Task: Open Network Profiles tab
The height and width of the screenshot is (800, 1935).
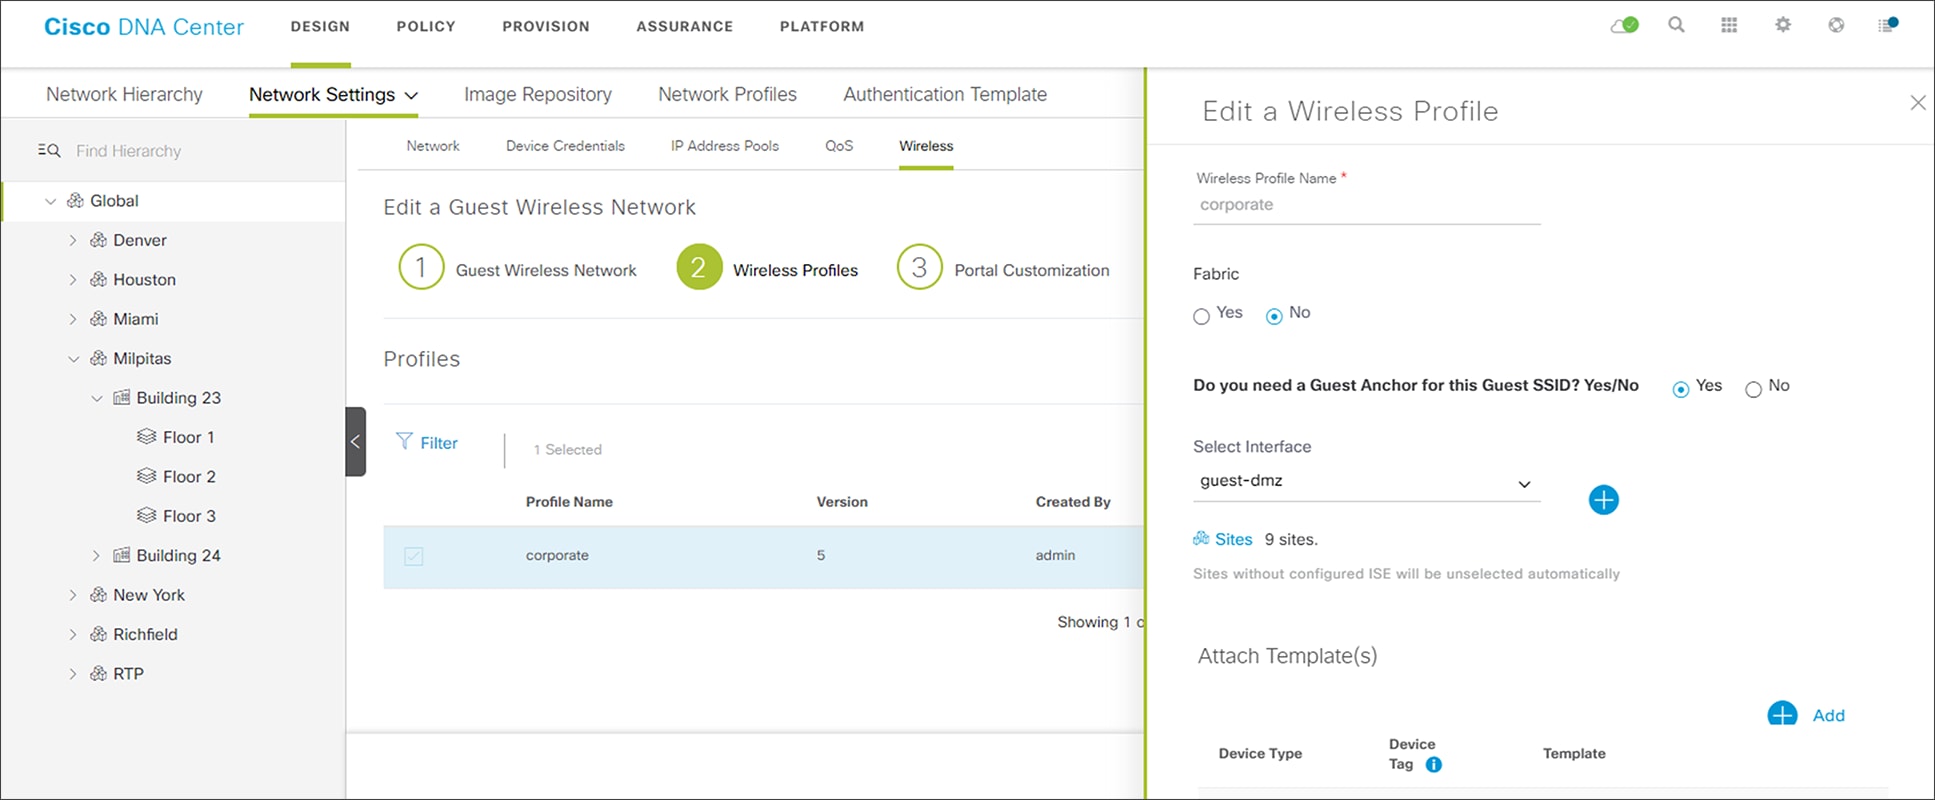Action: pos(727,94)
